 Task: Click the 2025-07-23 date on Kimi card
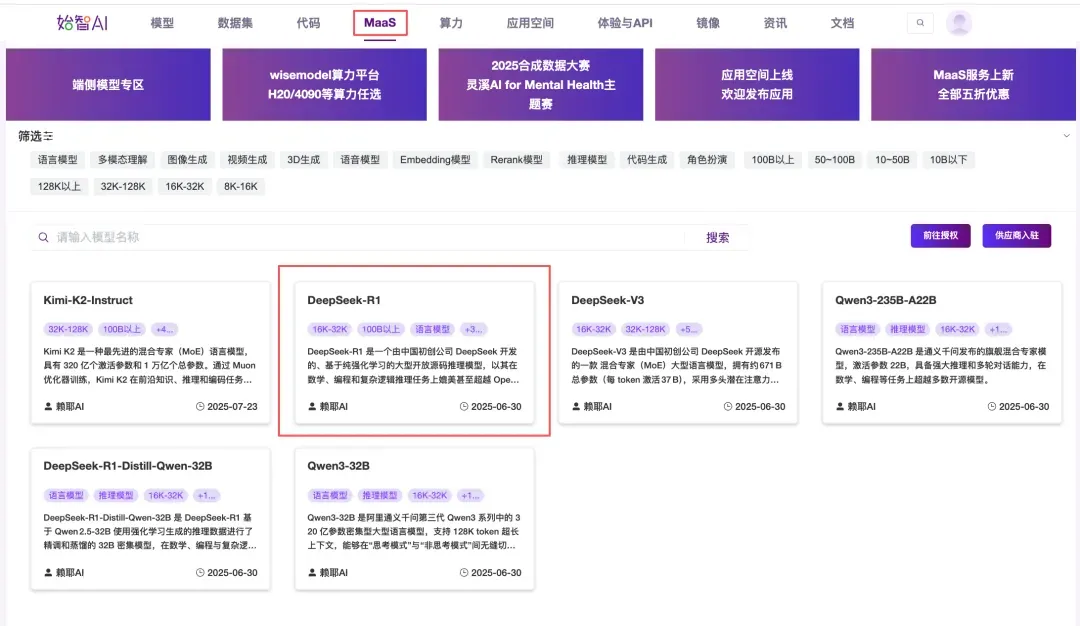click(x=227, y=406)
